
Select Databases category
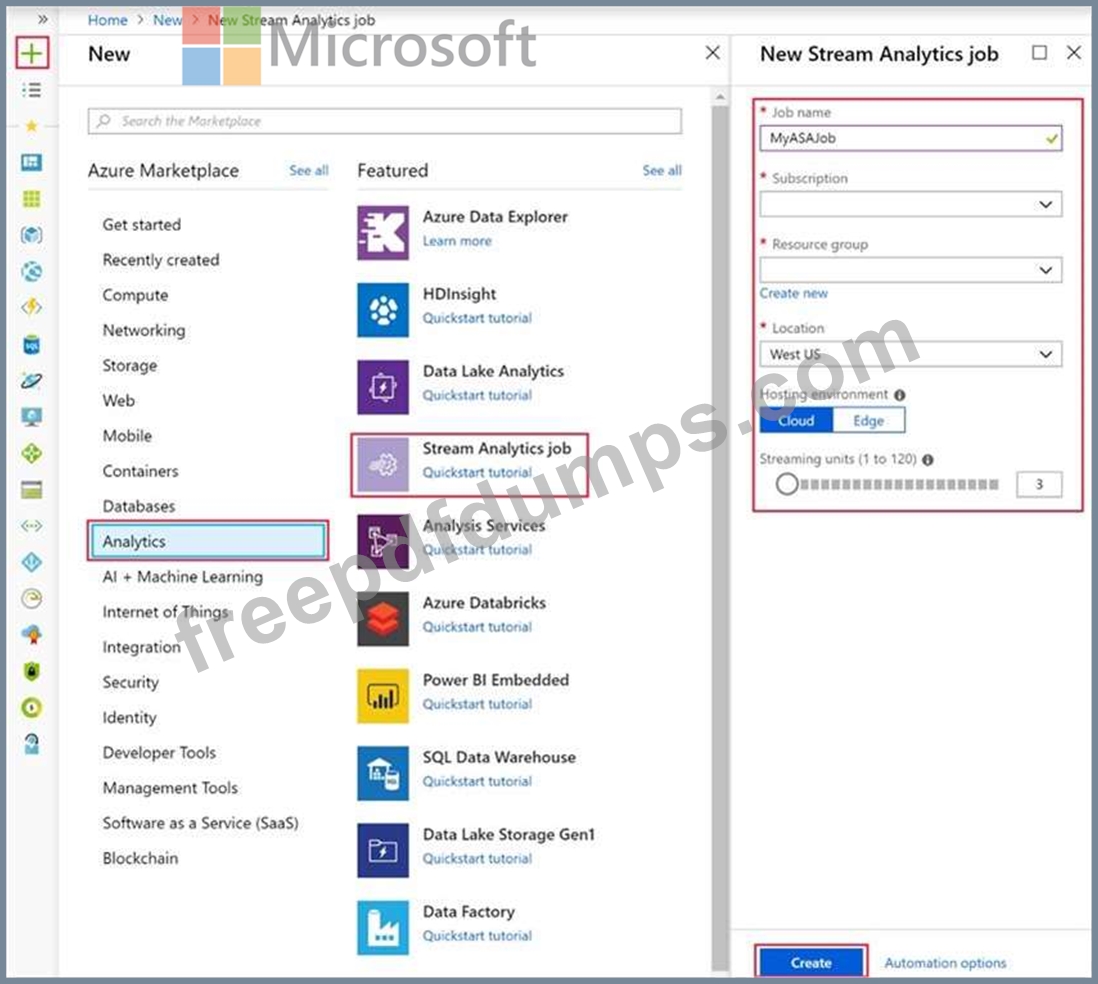139,506
